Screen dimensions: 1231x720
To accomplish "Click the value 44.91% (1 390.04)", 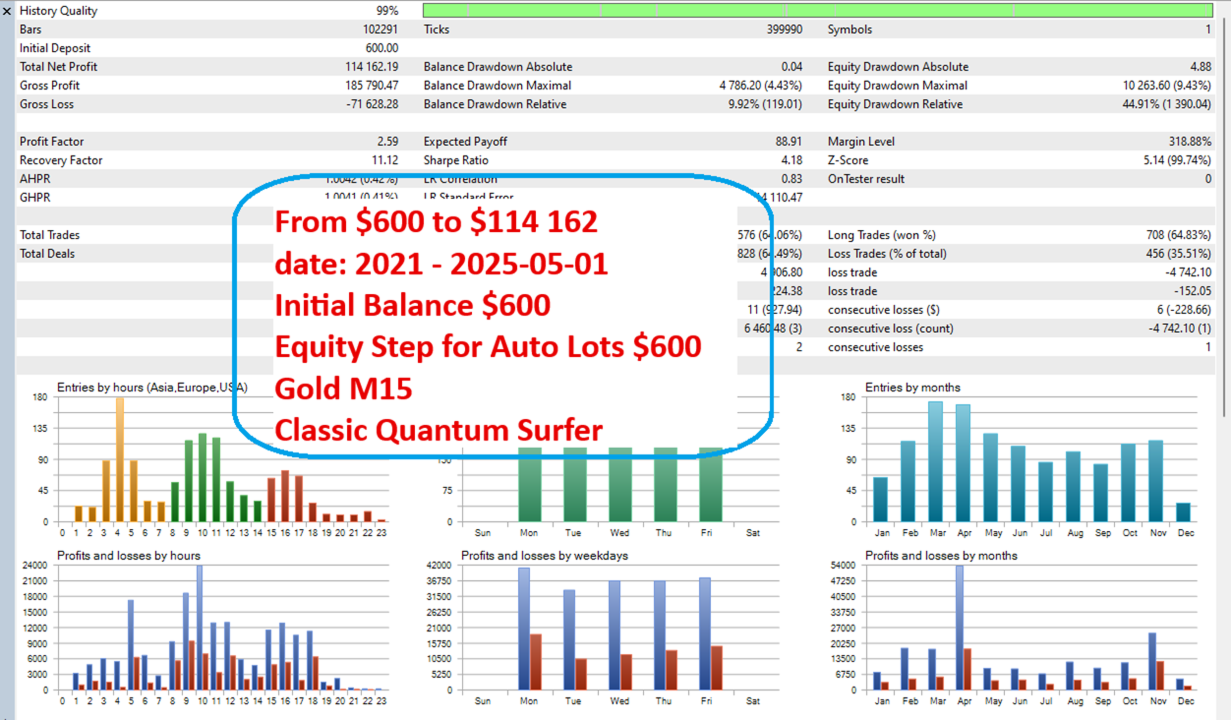I will coord(1166,104).
